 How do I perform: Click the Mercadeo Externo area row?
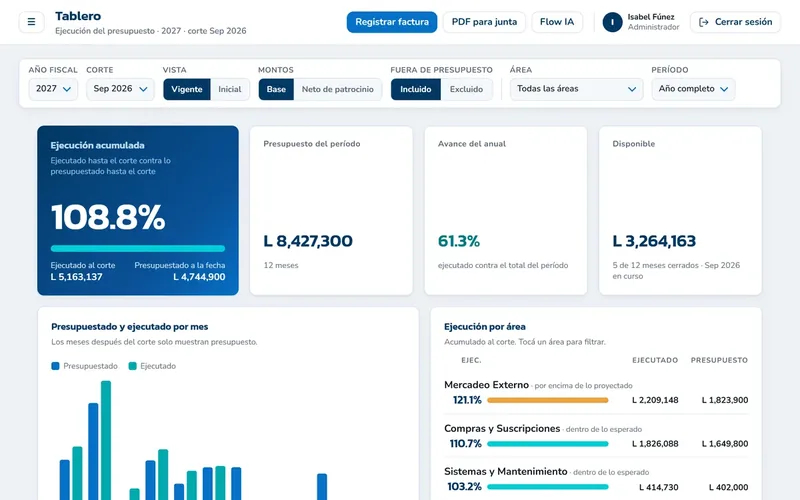[596, 392]
